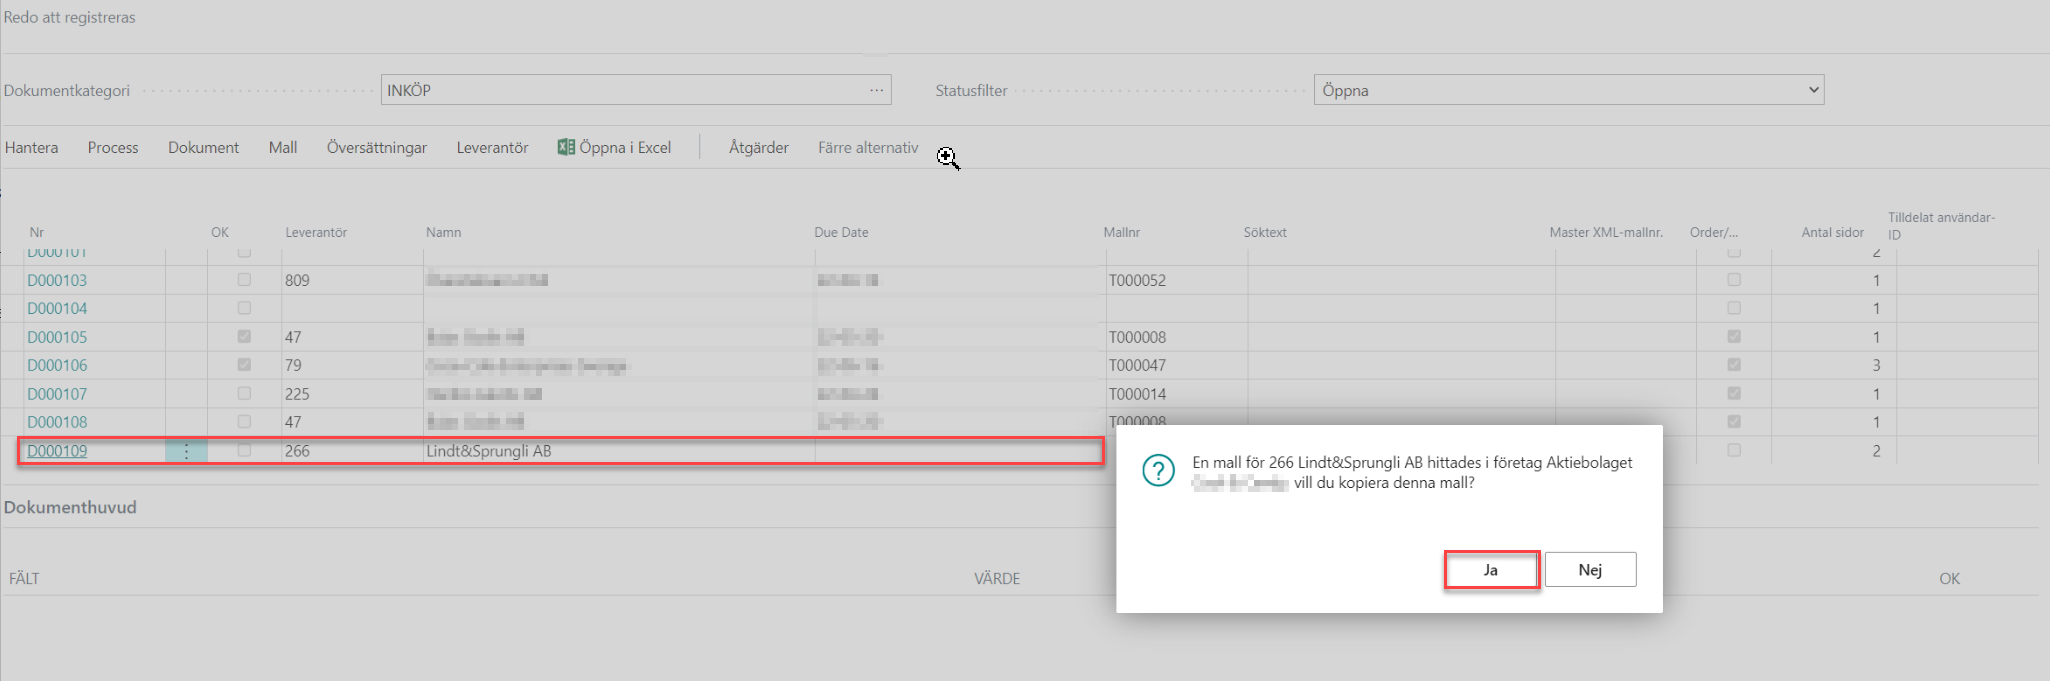This screenshot has height=681, width=2050.
Task: Open document link D000106
Action: click(57, 366)
